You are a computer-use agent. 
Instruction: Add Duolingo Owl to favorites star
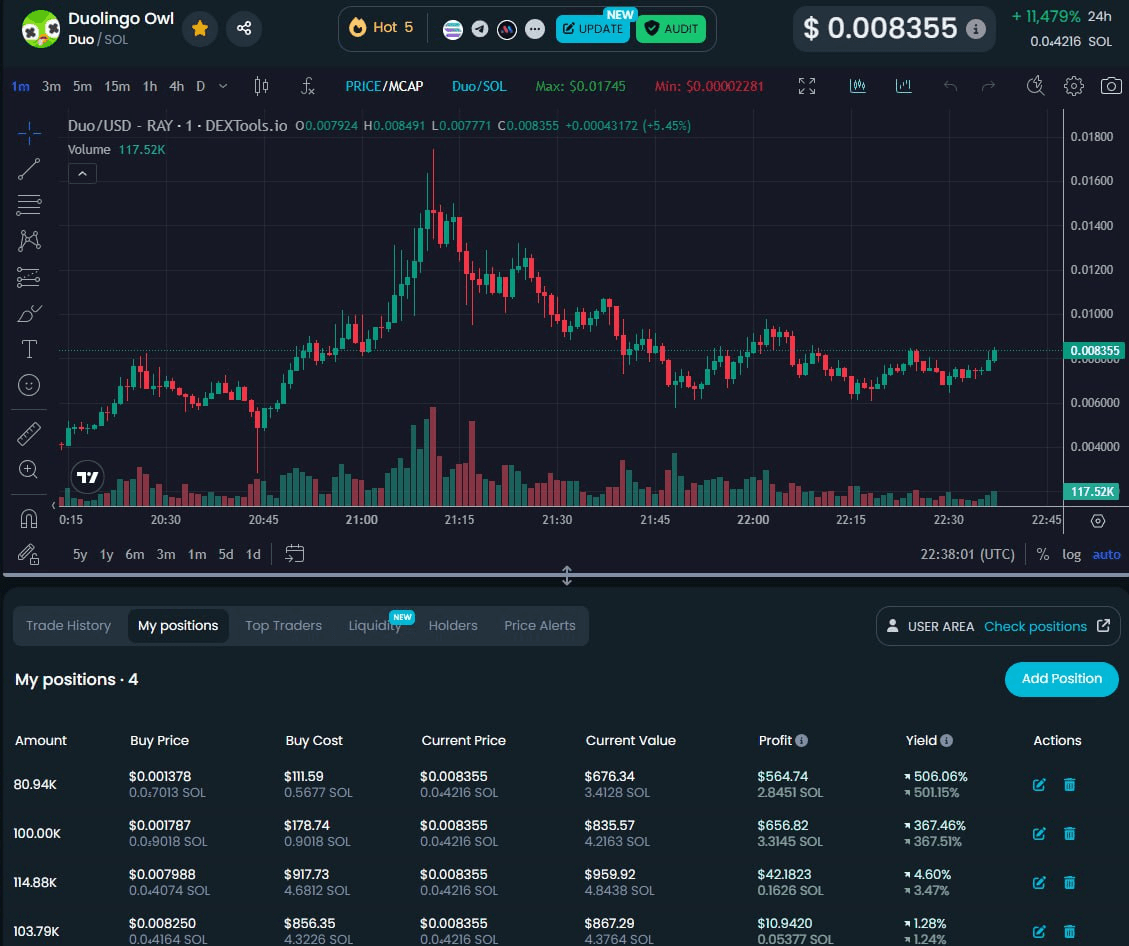(x=200, y=29)
